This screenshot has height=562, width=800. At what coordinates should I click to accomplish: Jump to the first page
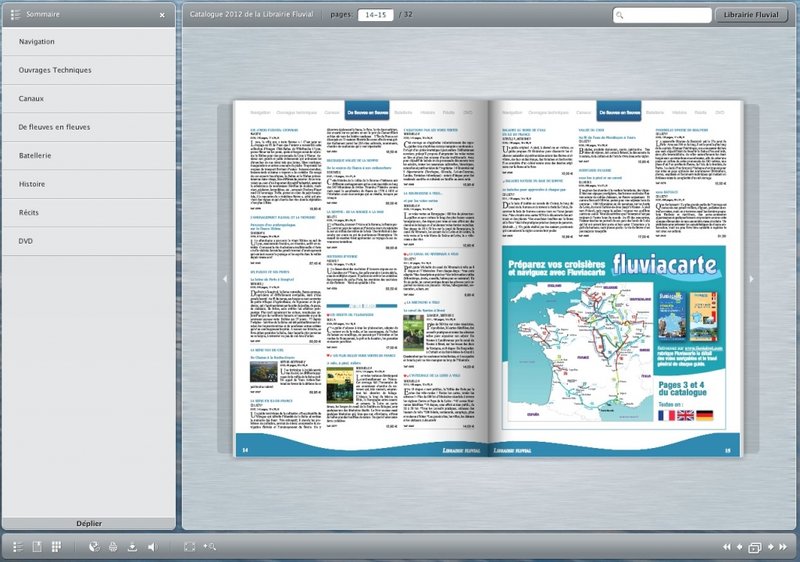tap(727, 548)
